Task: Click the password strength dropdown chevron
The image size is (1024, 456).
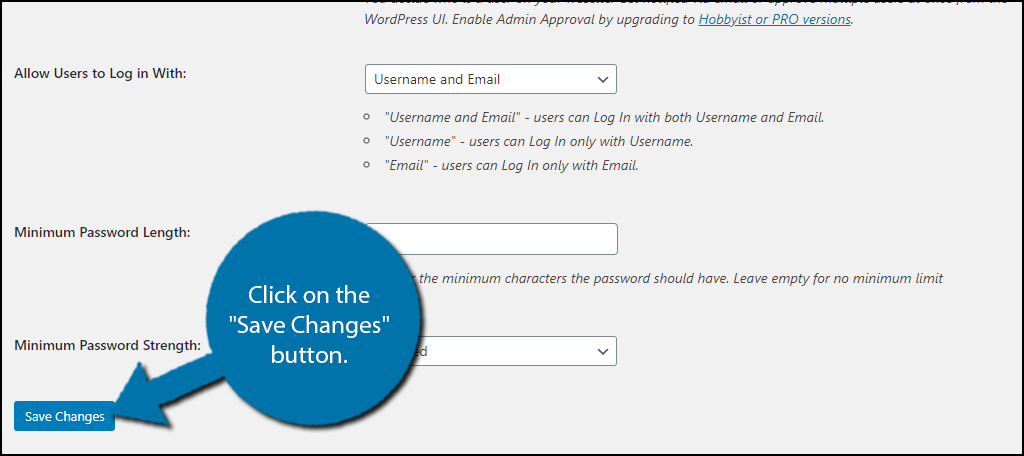Action: (x=602, y=351)
